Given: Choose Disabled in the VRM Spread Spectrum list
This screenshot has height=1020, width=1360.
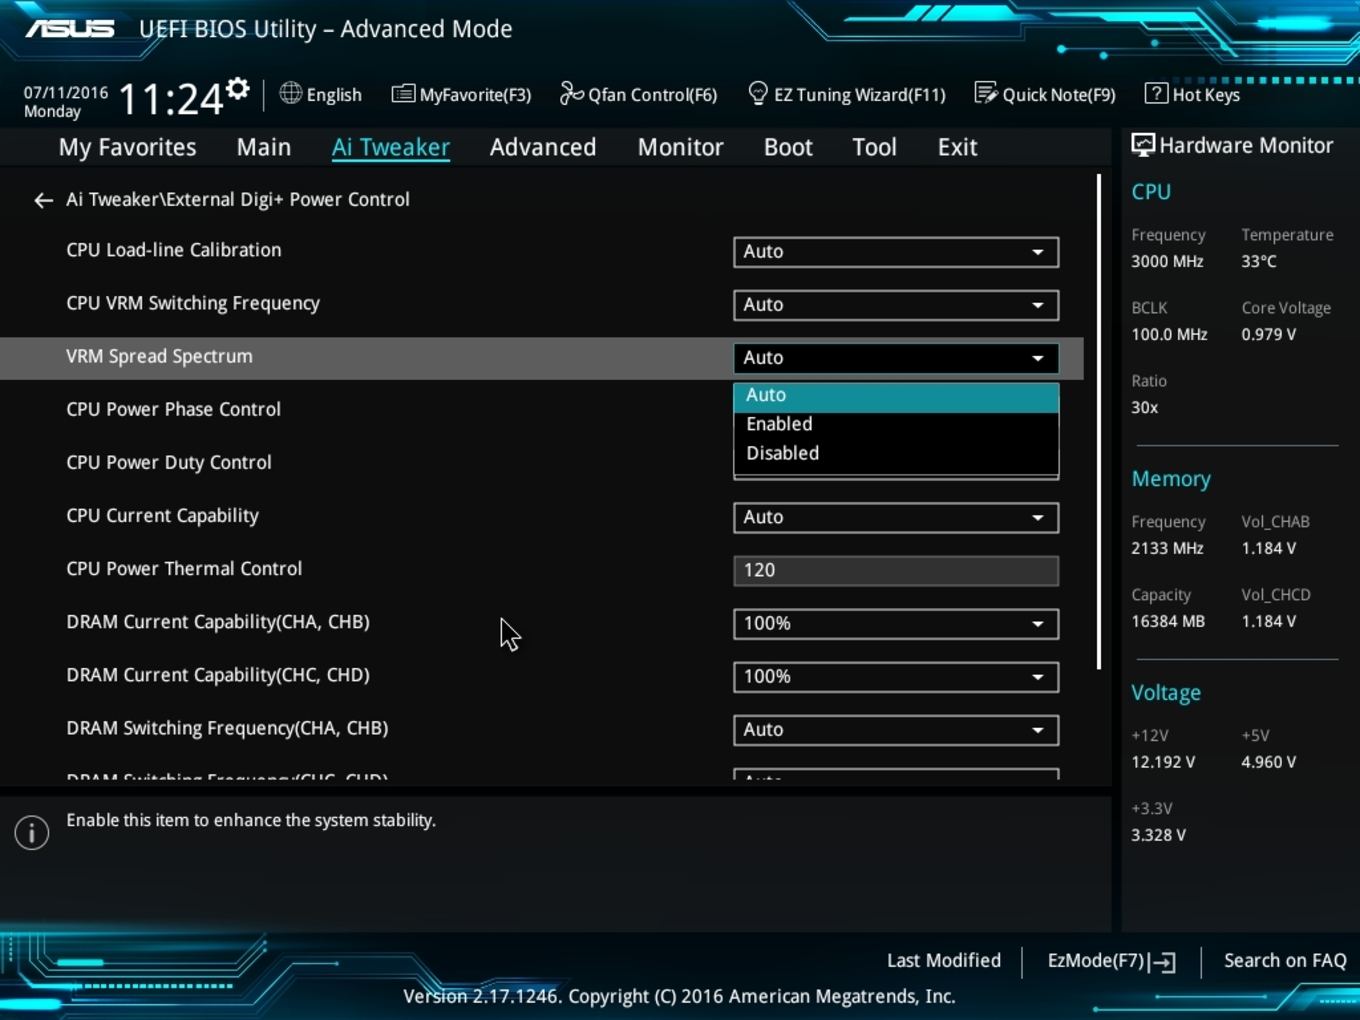Looking at the screenshot, I should coord(896,453).
